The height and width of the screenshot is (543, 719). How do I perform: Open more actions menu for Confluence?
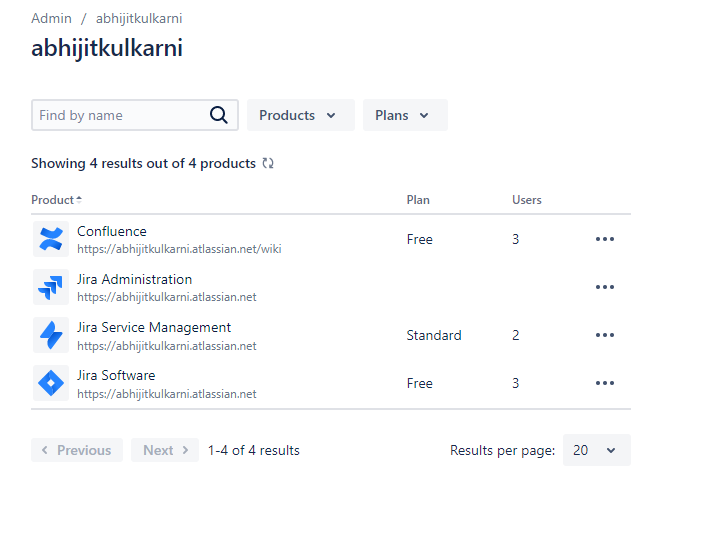[605, 239]
